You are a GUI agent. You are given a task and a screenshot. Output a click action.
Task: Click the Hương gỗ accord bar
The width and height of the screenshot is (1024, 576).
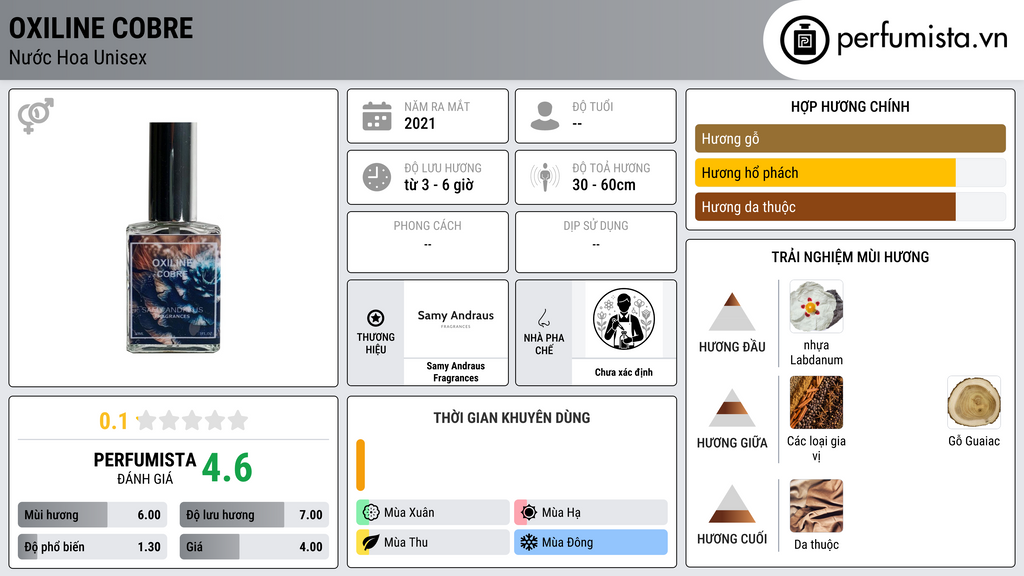point(850,138)
